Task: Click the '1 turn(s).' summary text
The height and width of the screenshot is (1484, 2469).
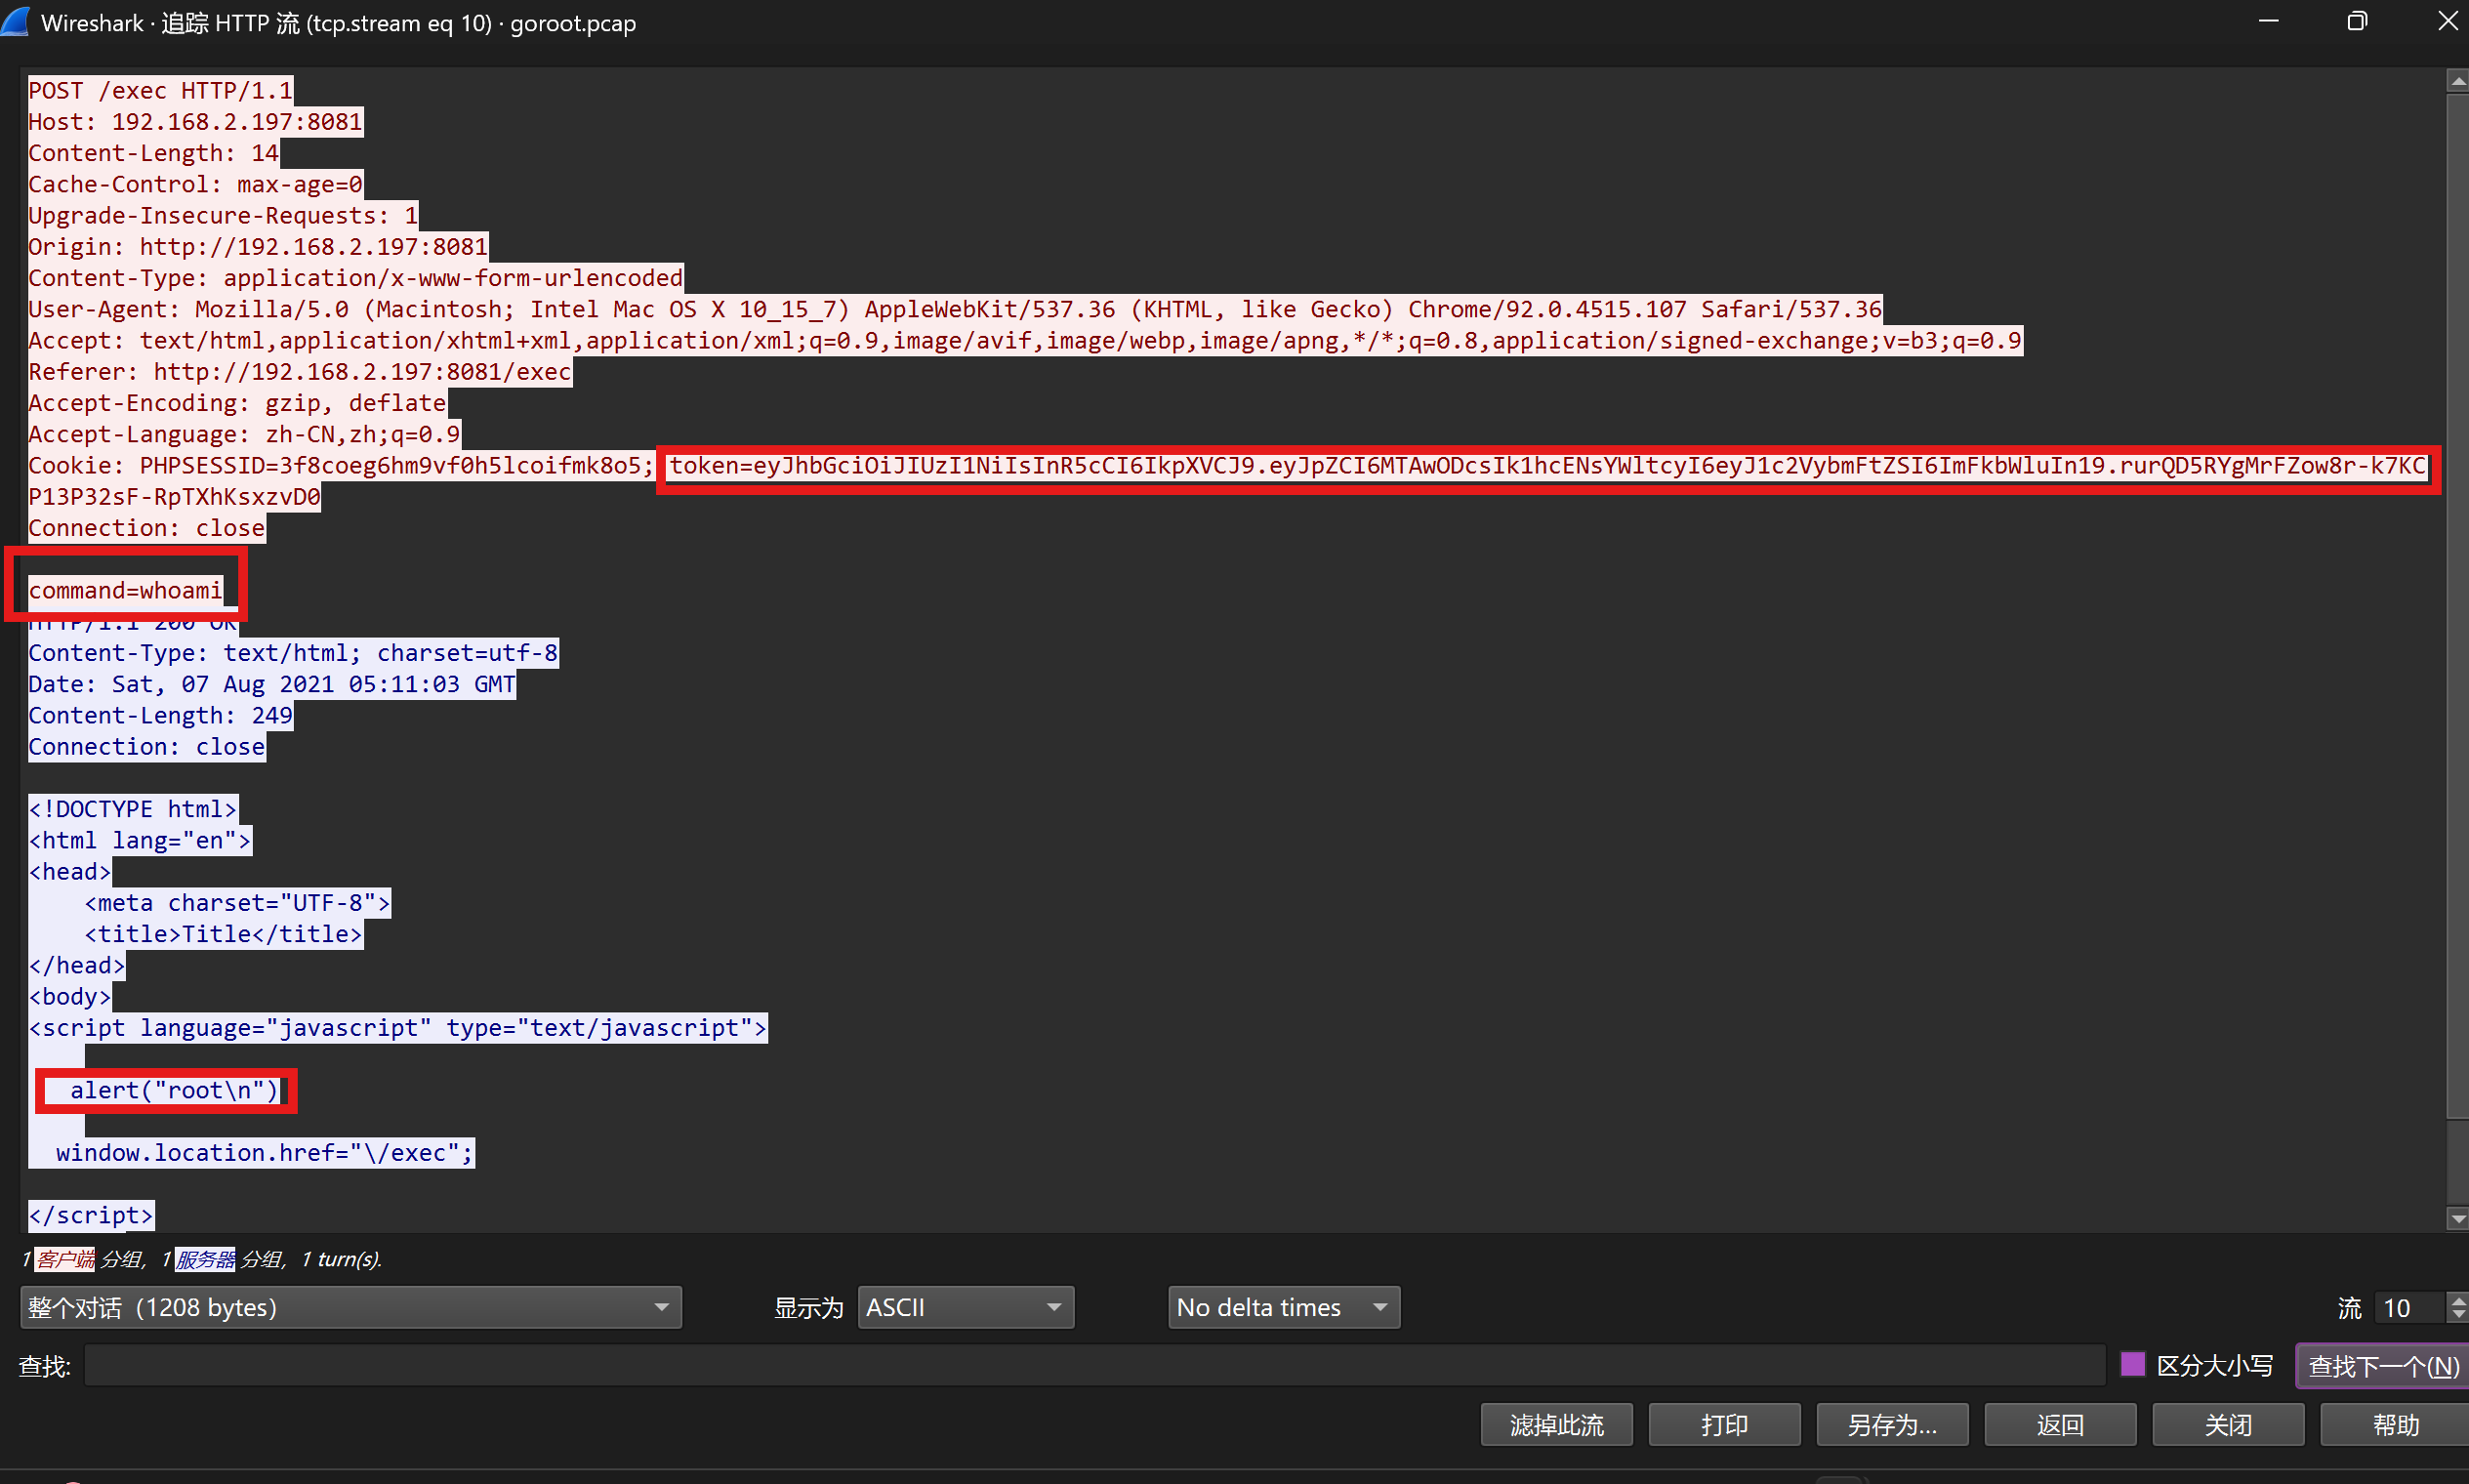Action: (341, 1259)
